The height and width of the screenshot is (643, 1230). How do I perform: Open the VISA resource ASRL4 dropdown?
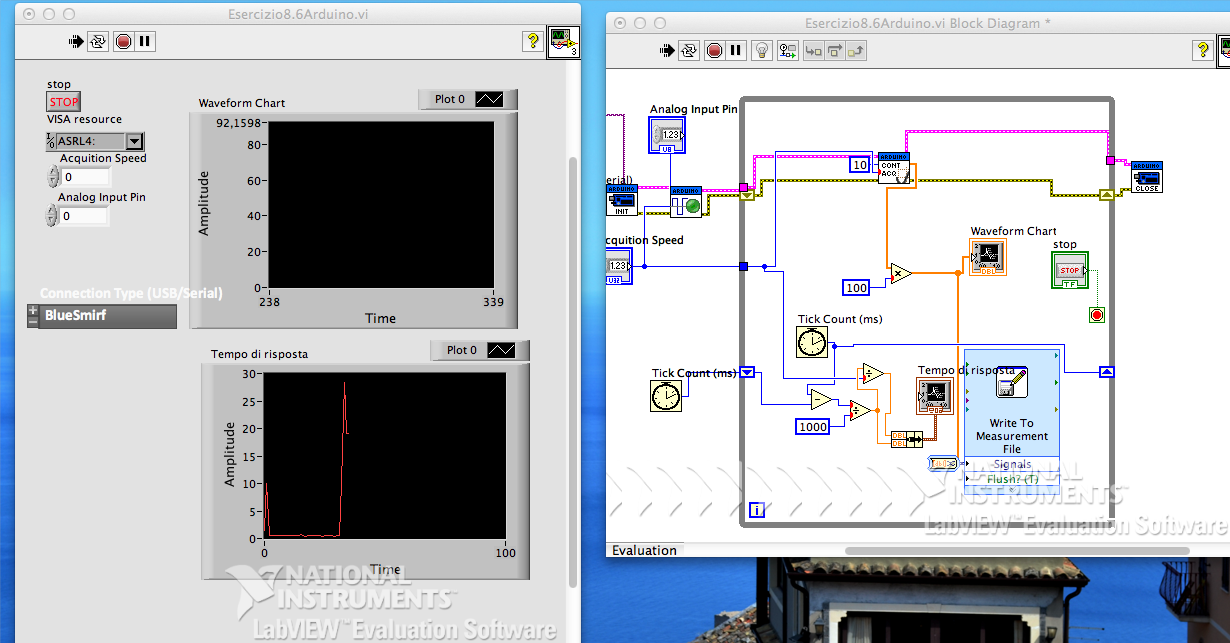click(x=134, y=142)
